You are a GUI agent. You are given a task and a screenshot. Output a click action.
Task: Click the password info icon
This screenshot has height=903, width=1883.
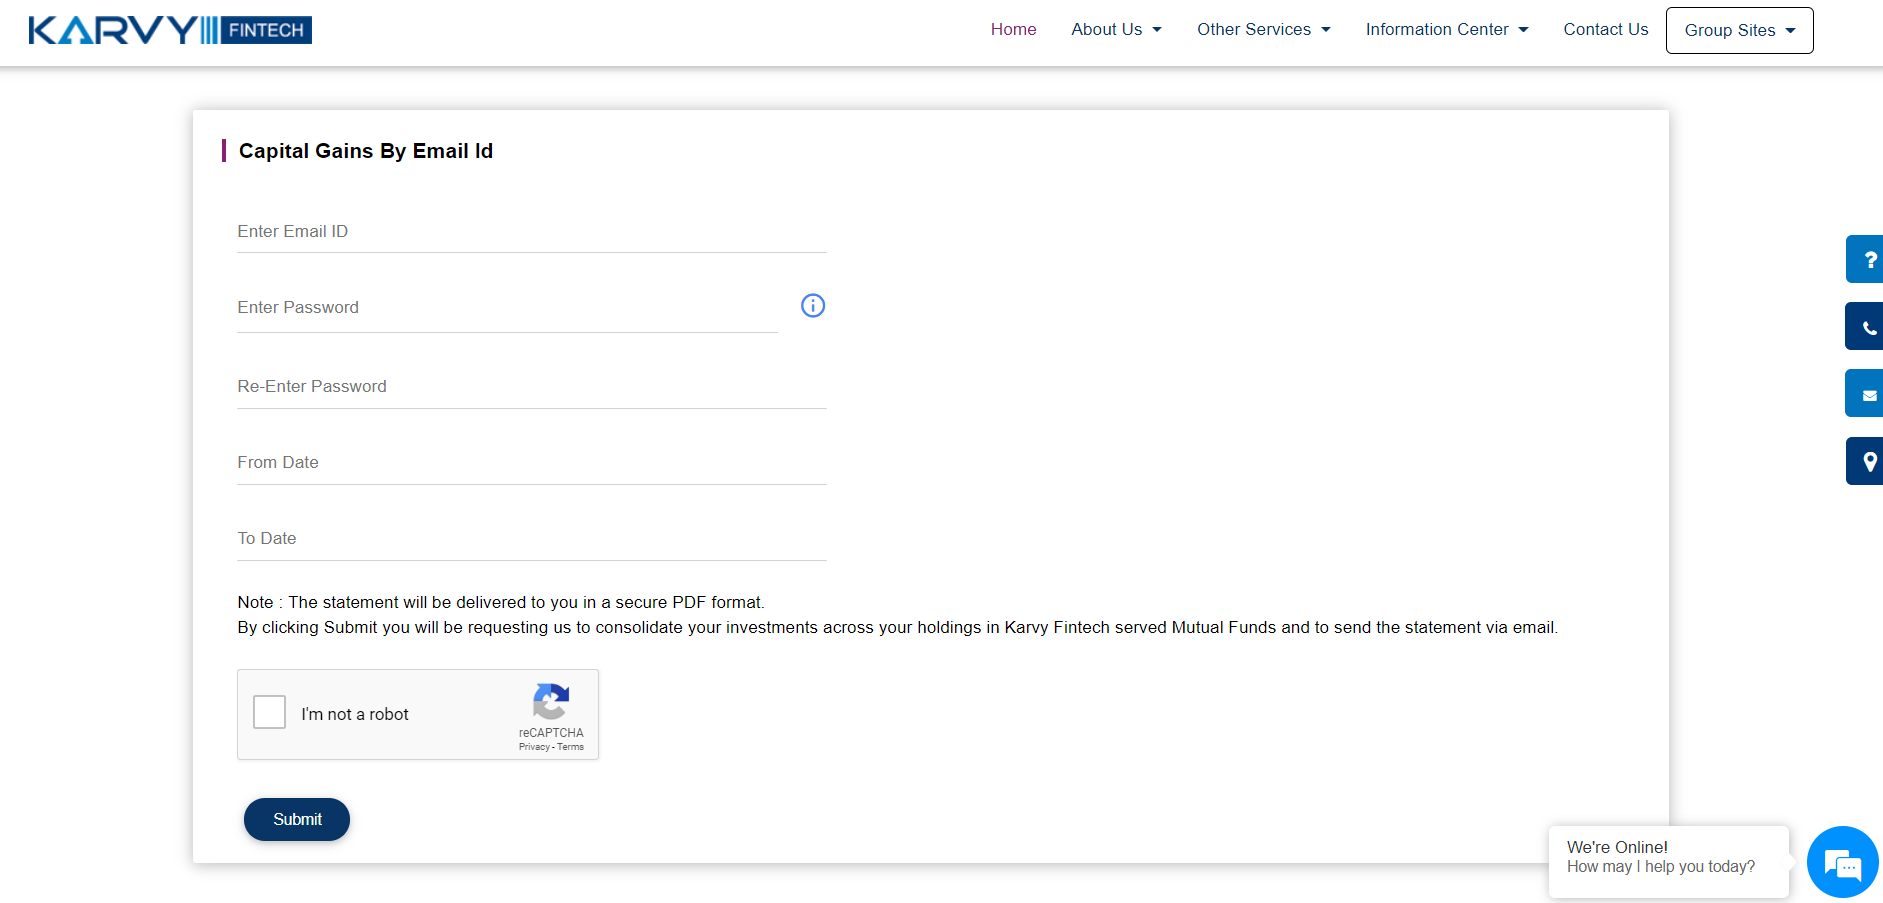click(x=813, y=306)
